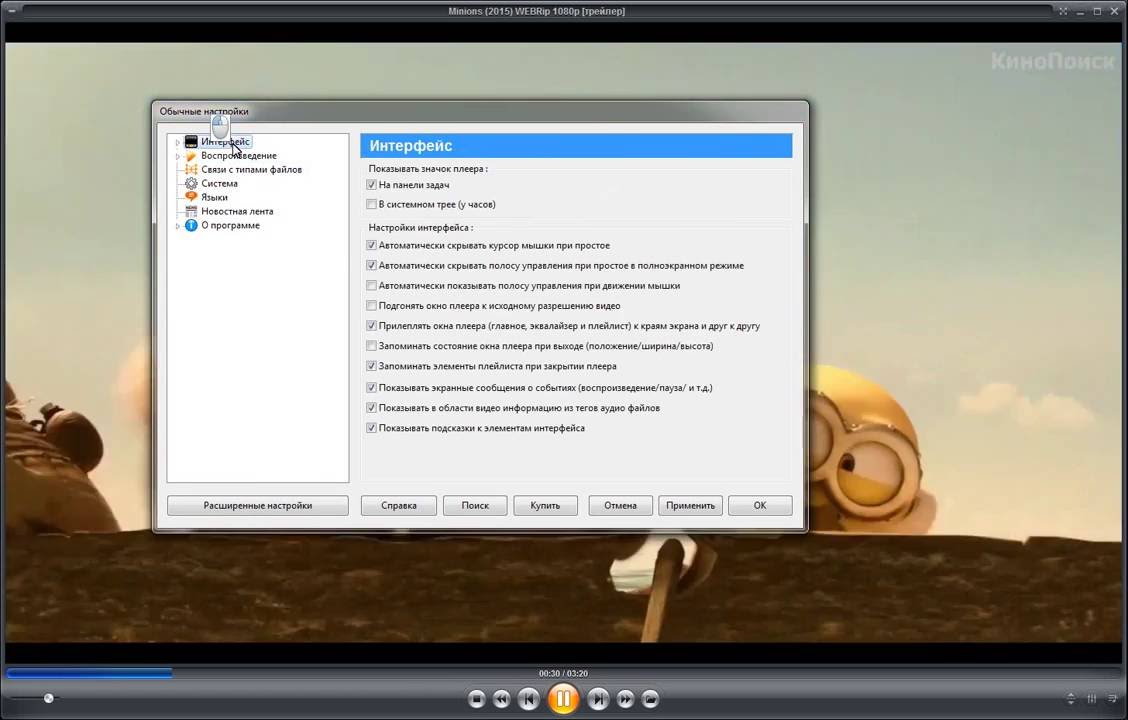This screenshot has height=720, width=1128.
Task: Click the video seek progress bar
Action: 563,673
